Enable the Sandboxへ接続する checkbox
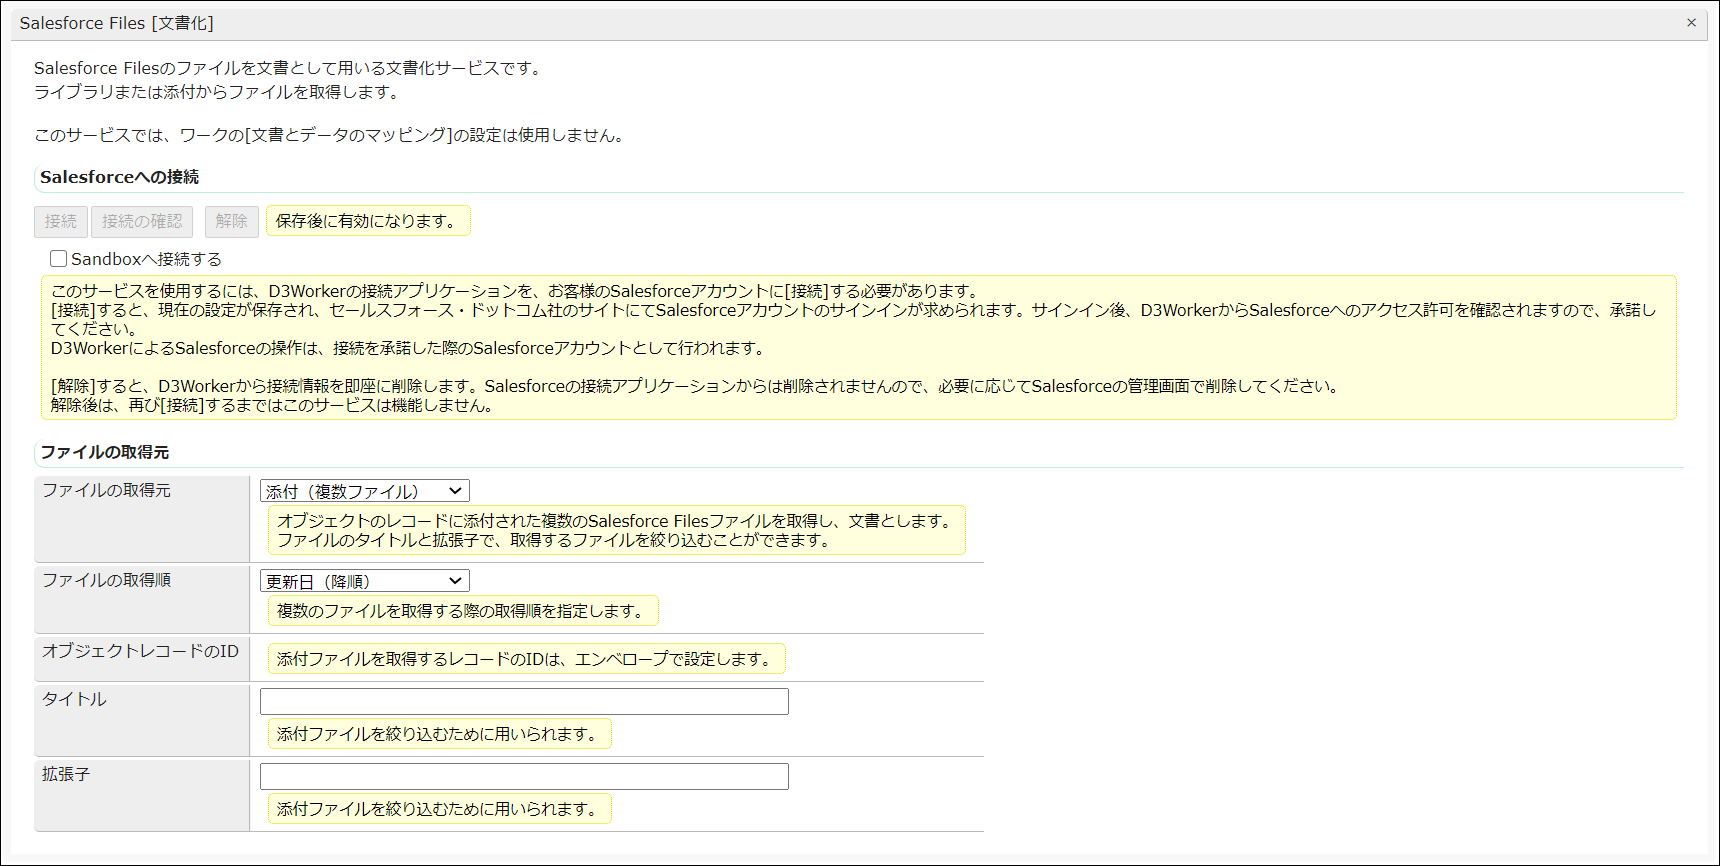 (59, 259)
